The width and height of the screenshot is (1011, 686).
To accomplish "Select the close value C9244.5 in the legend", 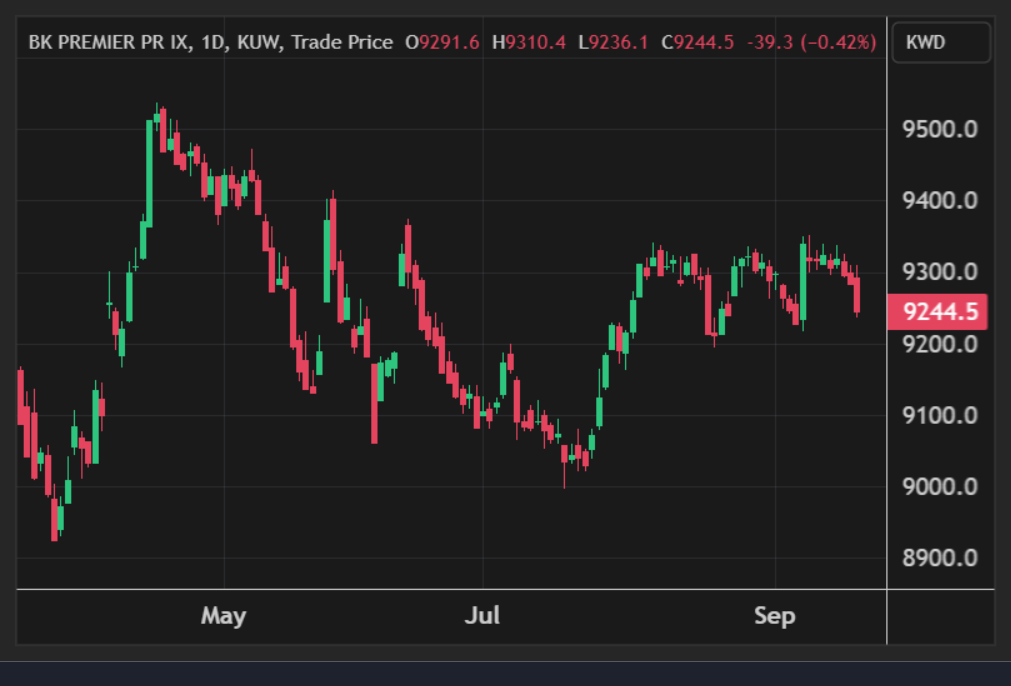I will [698, 43].
